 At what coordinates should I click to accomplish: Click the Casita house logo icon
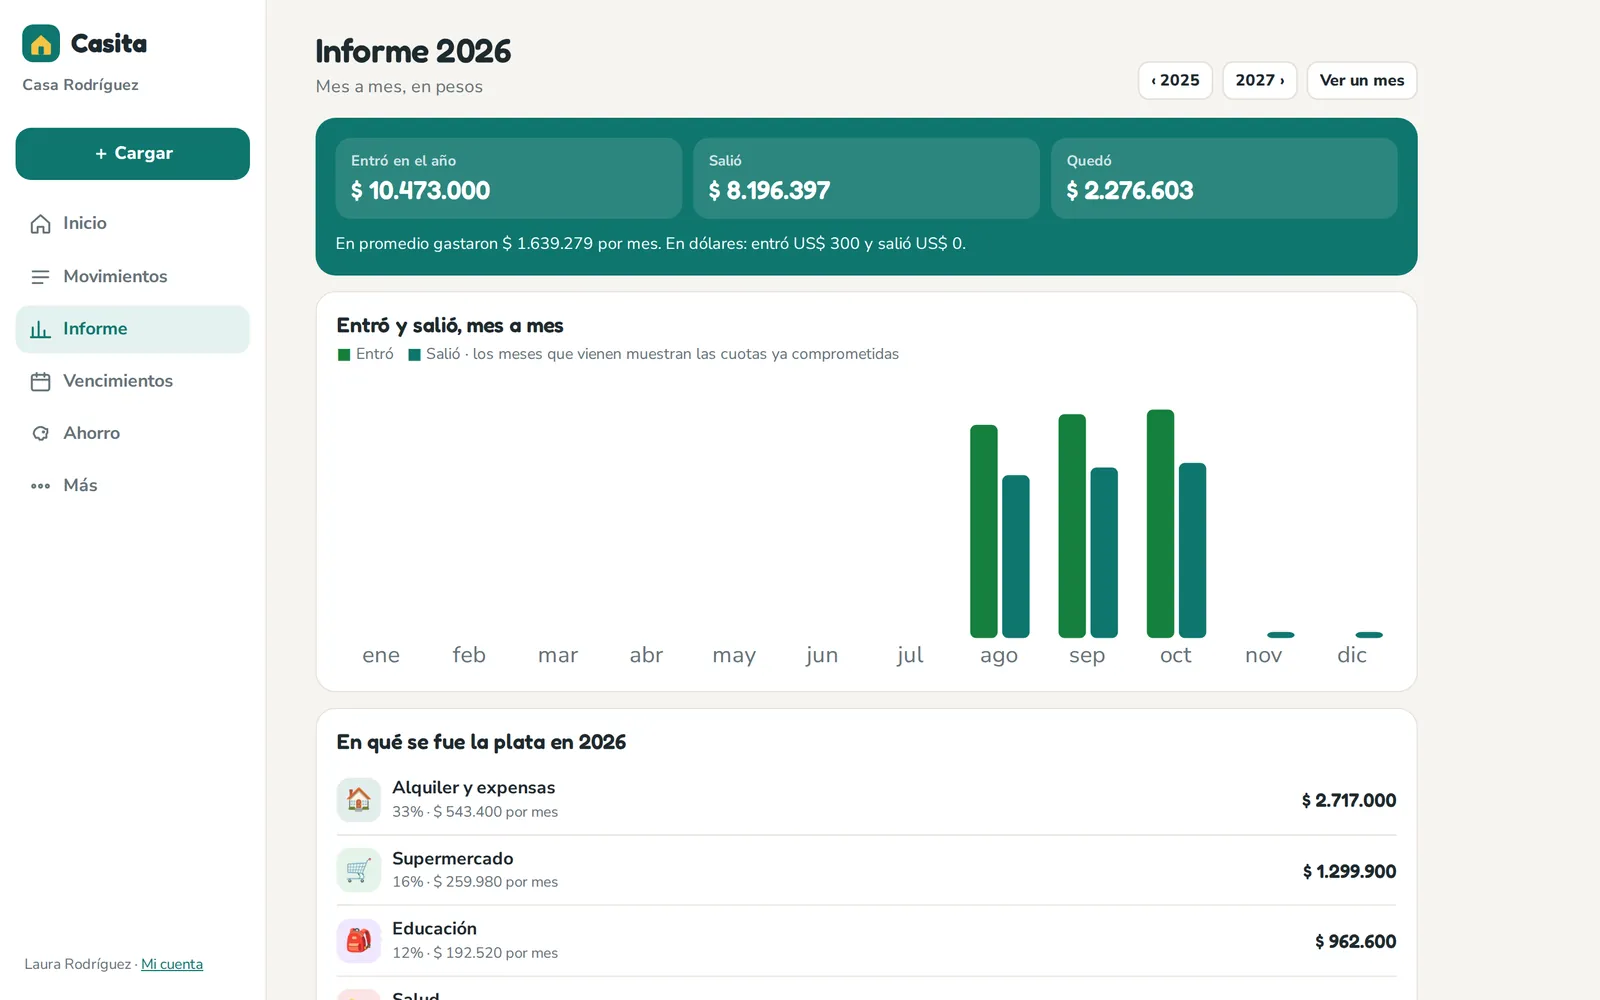41,44
